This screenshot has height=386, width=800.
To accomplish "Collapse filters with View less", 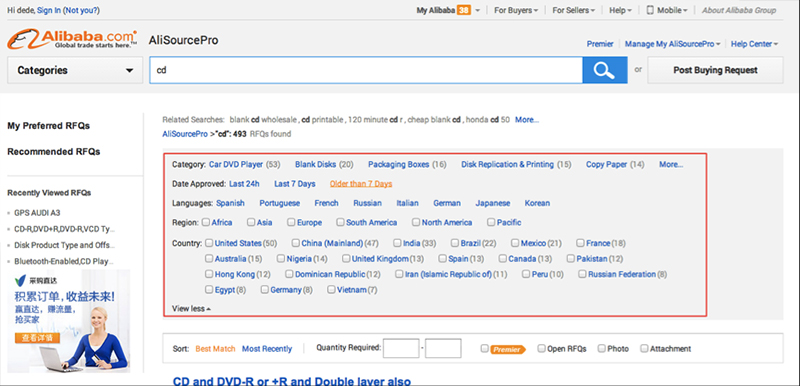I will (x=191, y=308).
